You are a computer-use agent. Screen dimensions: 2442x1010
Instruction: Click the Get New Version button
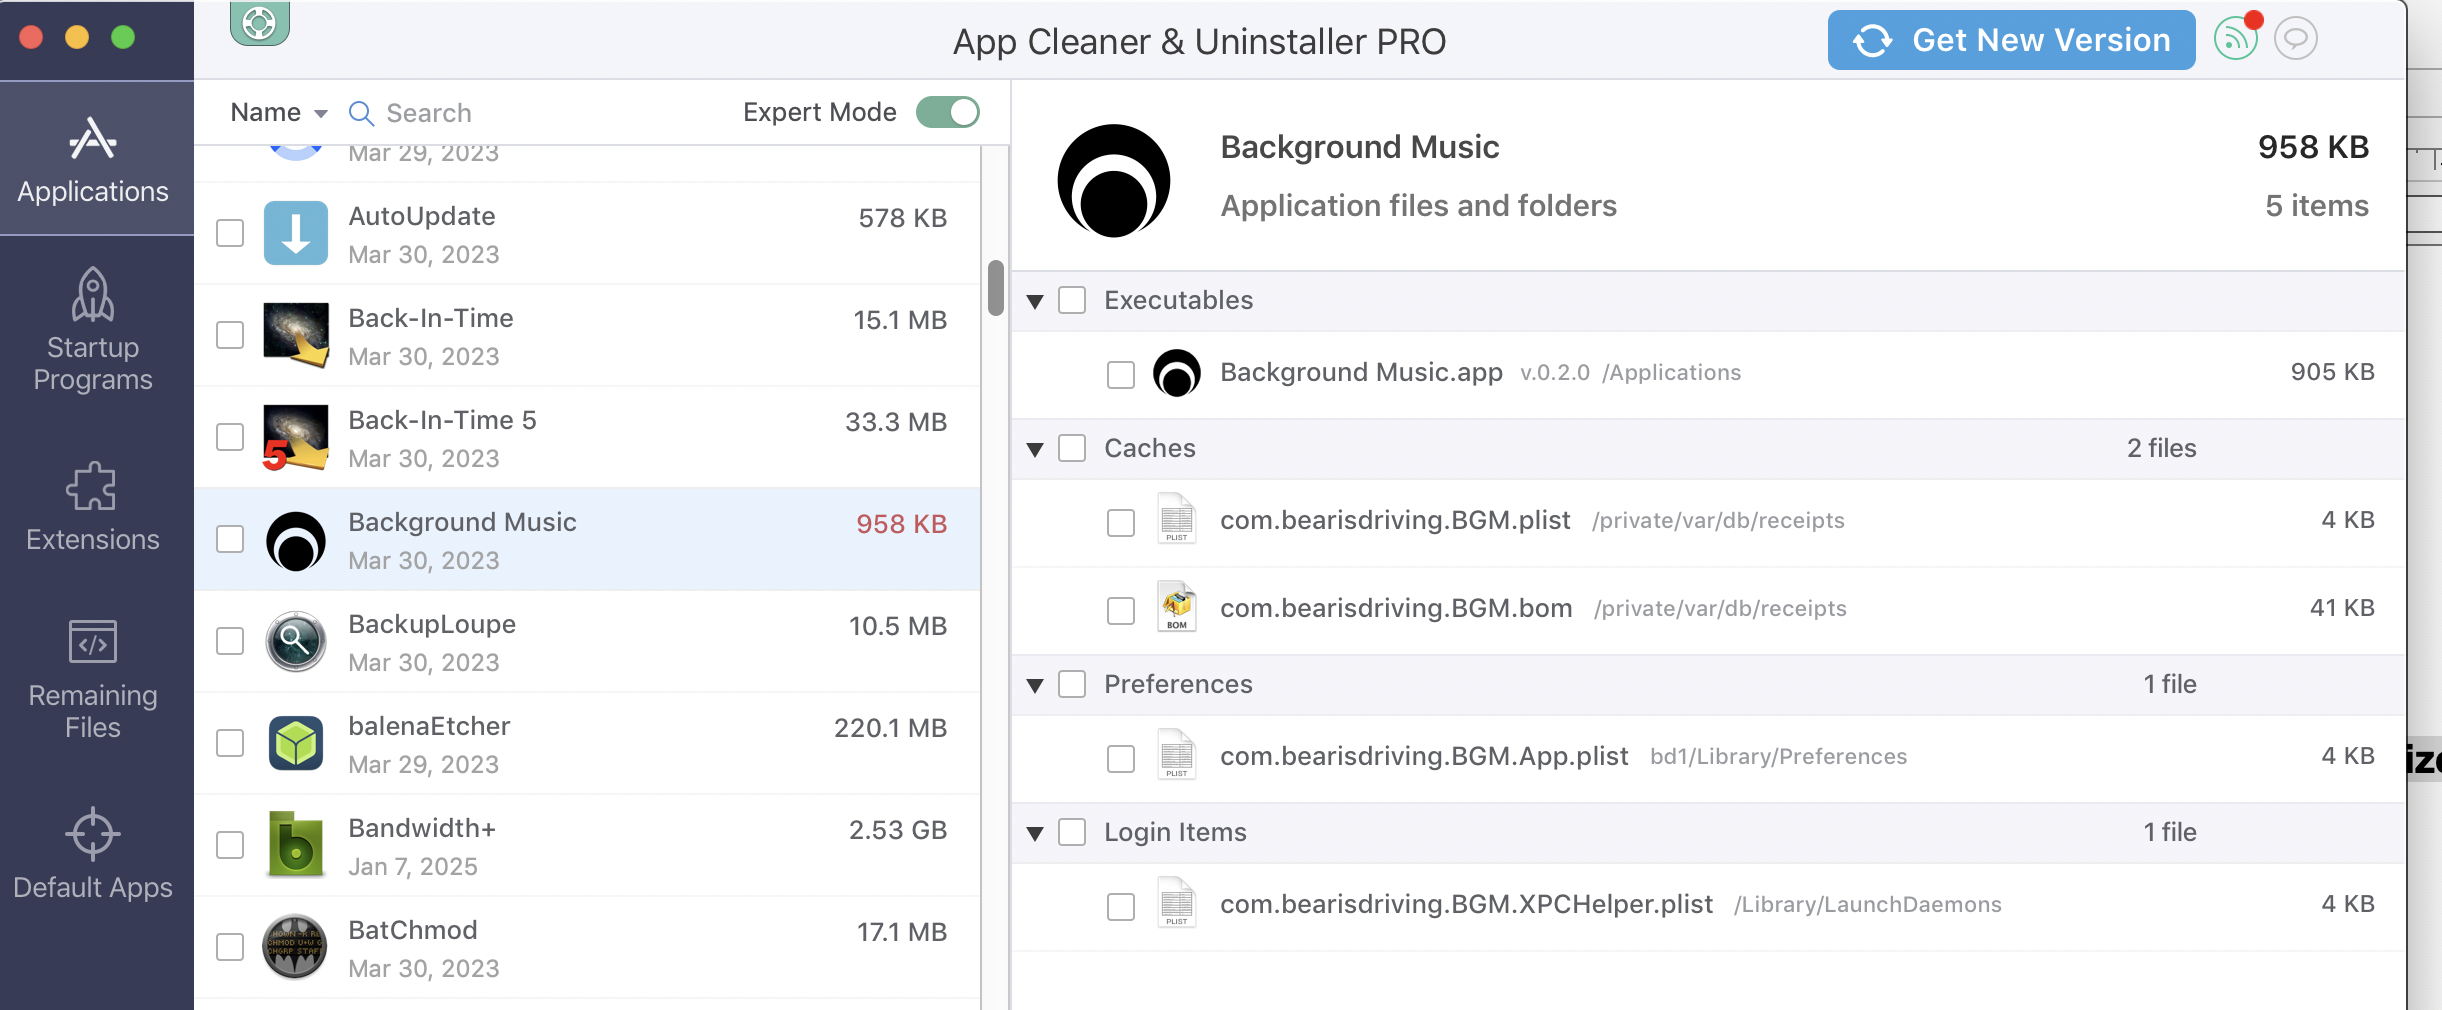(x=2011, y=40)
